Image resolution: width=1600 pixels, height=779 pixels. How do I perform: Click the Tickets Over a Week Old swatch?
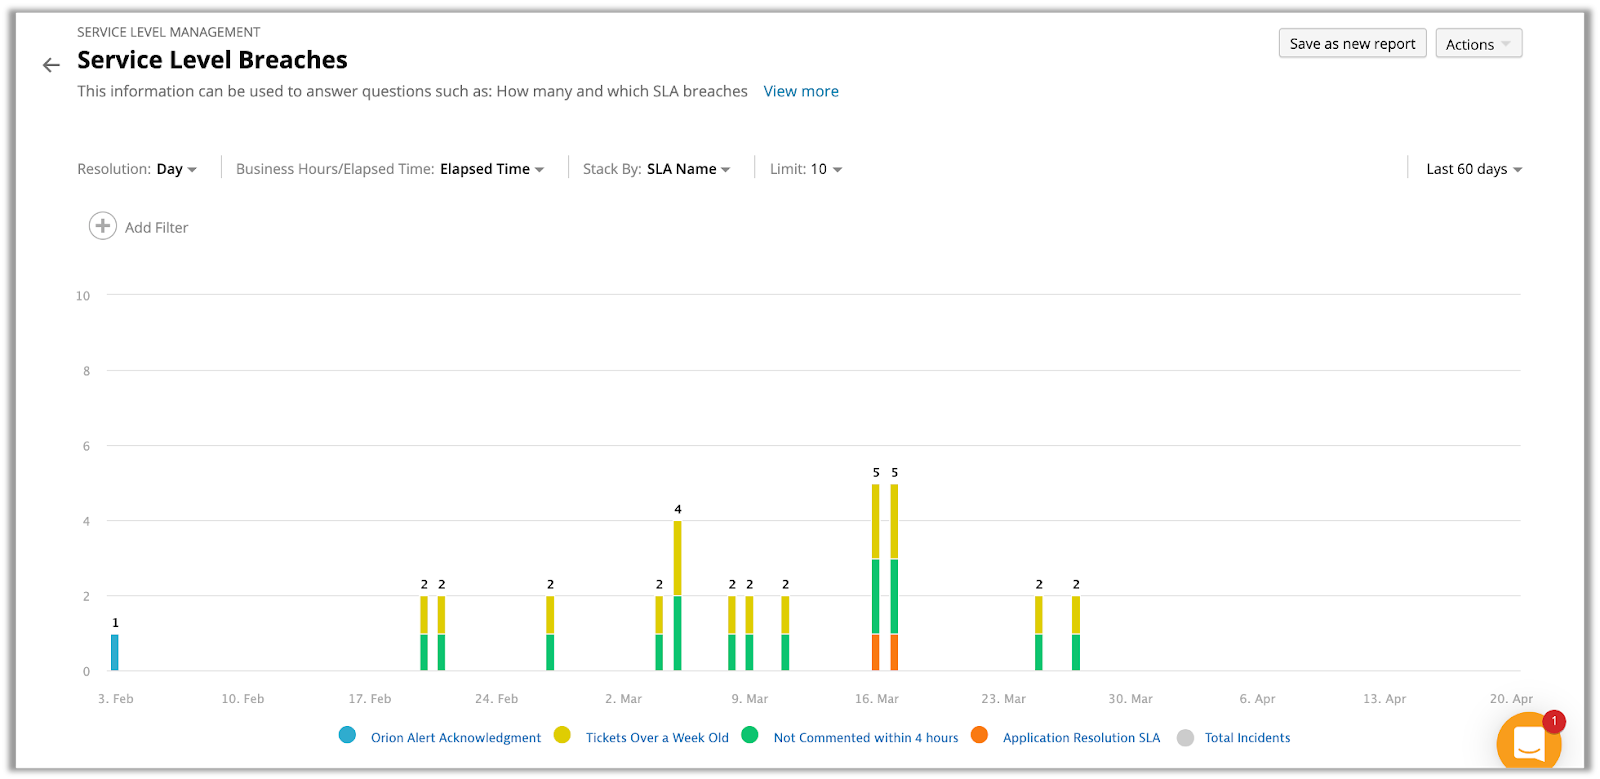[562, 735]
